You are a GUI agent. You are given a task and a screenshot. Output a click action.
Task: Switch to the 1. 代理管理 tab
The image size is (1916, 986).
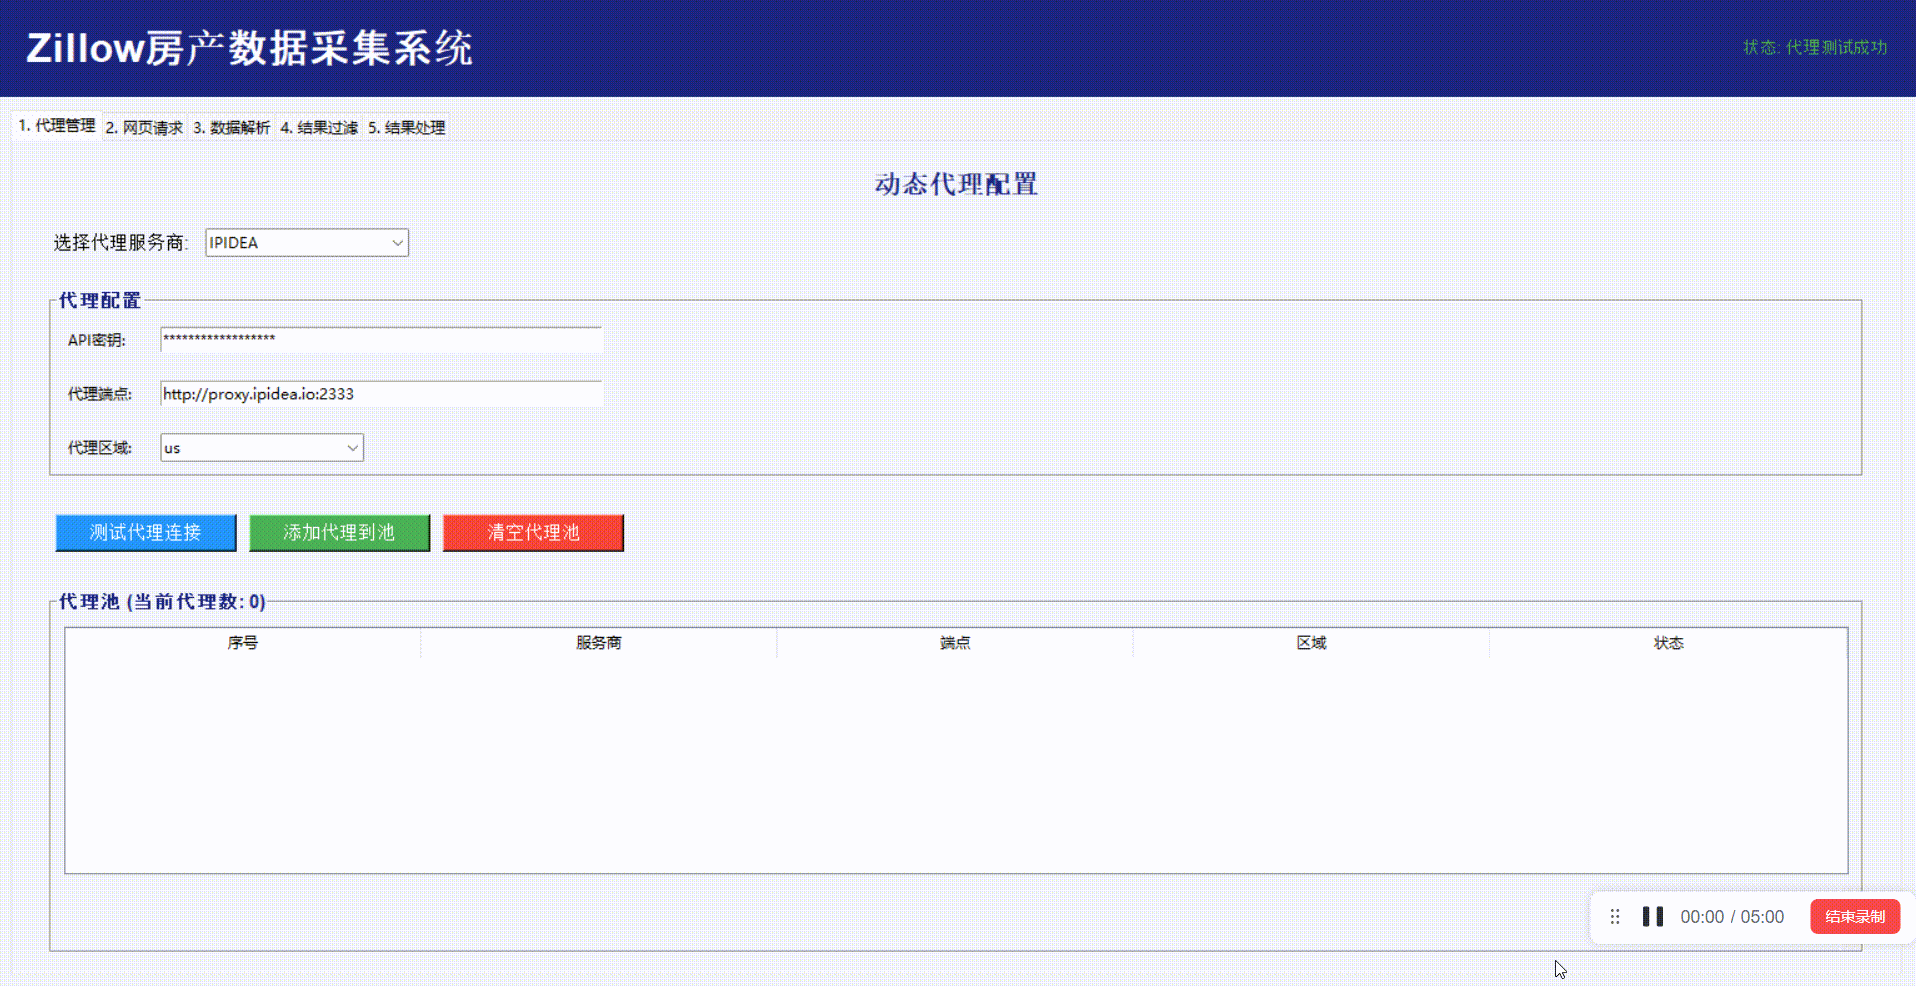[56, 126]
